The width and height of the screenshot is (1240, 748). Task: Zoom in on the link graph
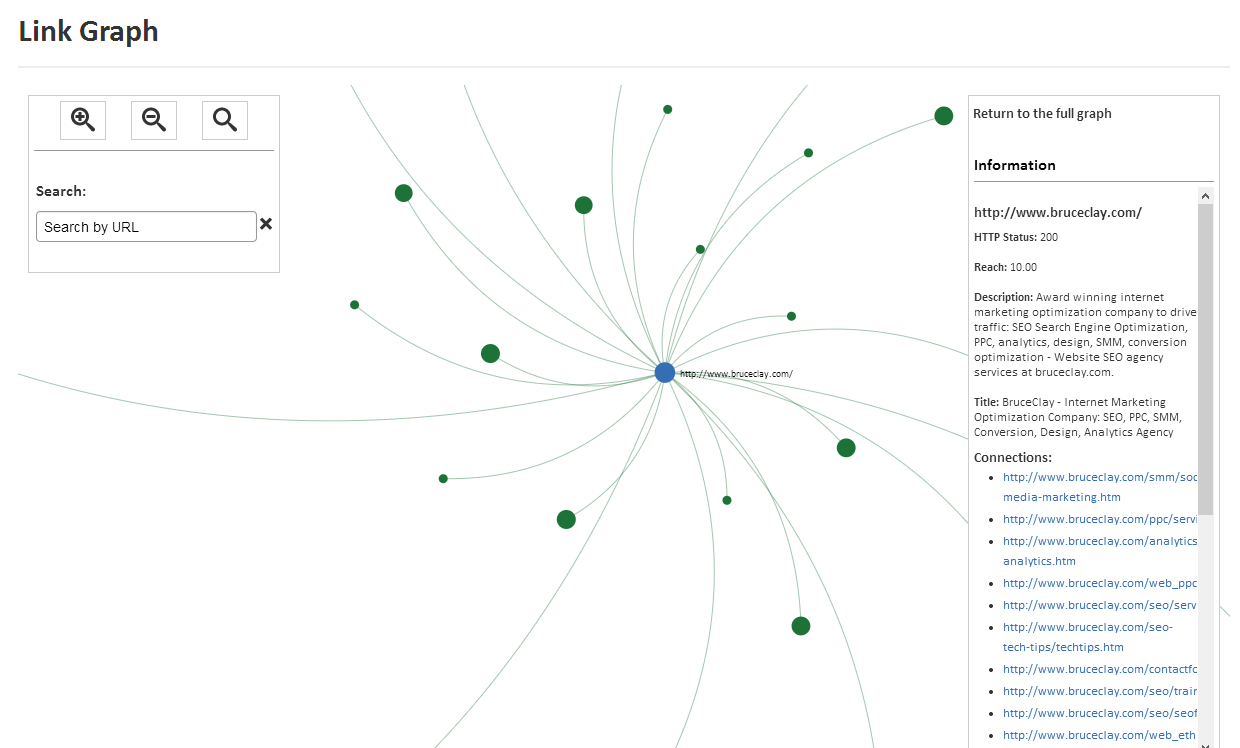83,120
